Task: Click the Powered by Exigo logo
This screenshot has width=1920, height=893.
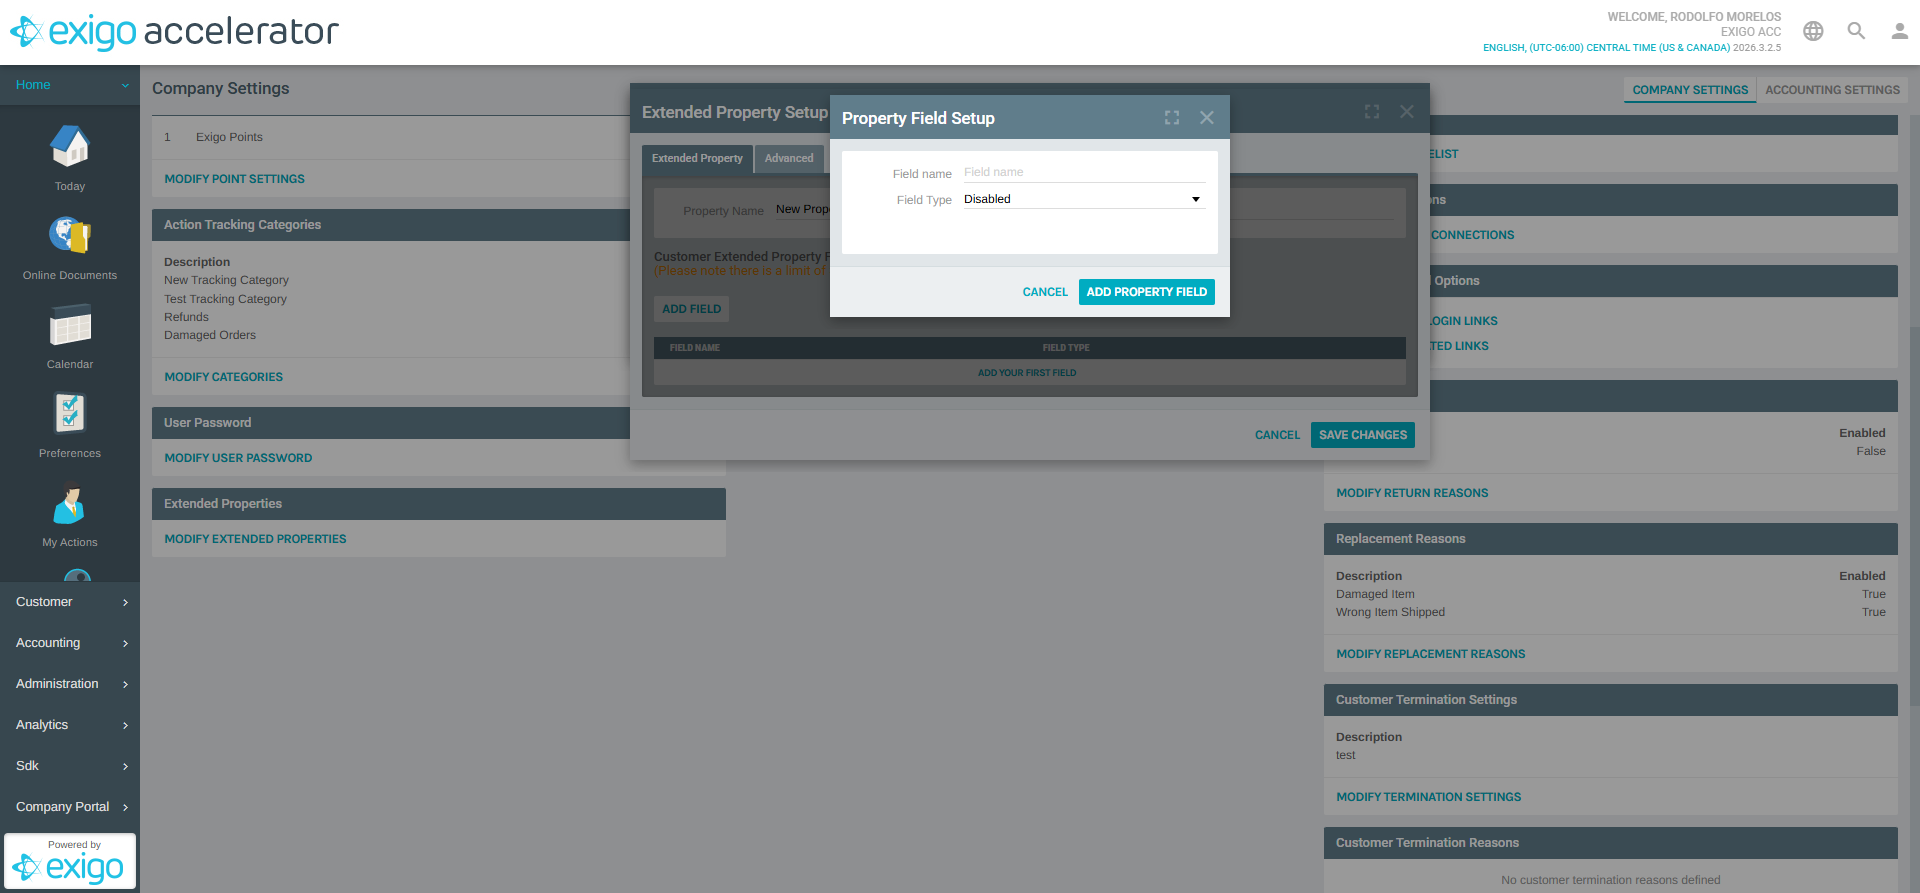Action: [x=70, y=861]
